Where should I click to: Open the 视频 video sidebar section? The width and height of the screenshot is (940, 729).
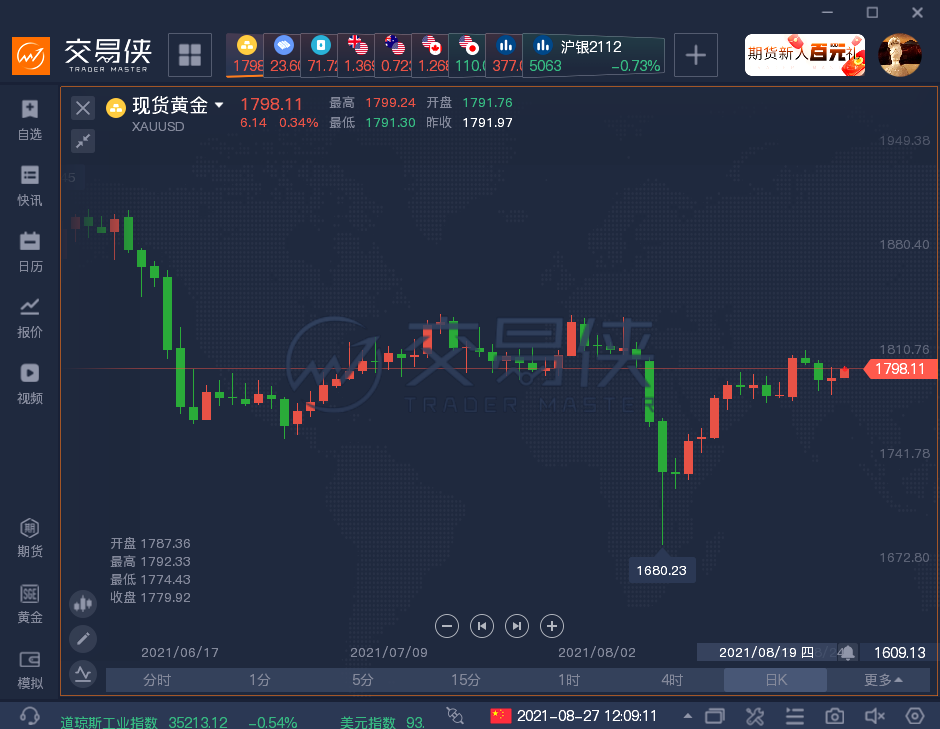coord(30,384)
